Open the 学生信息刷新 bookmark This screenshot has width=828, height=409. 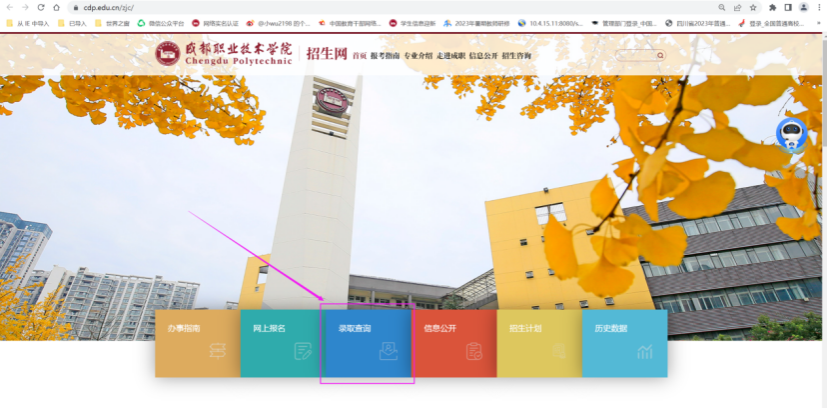pyautogui.click(x=412, y=23)
